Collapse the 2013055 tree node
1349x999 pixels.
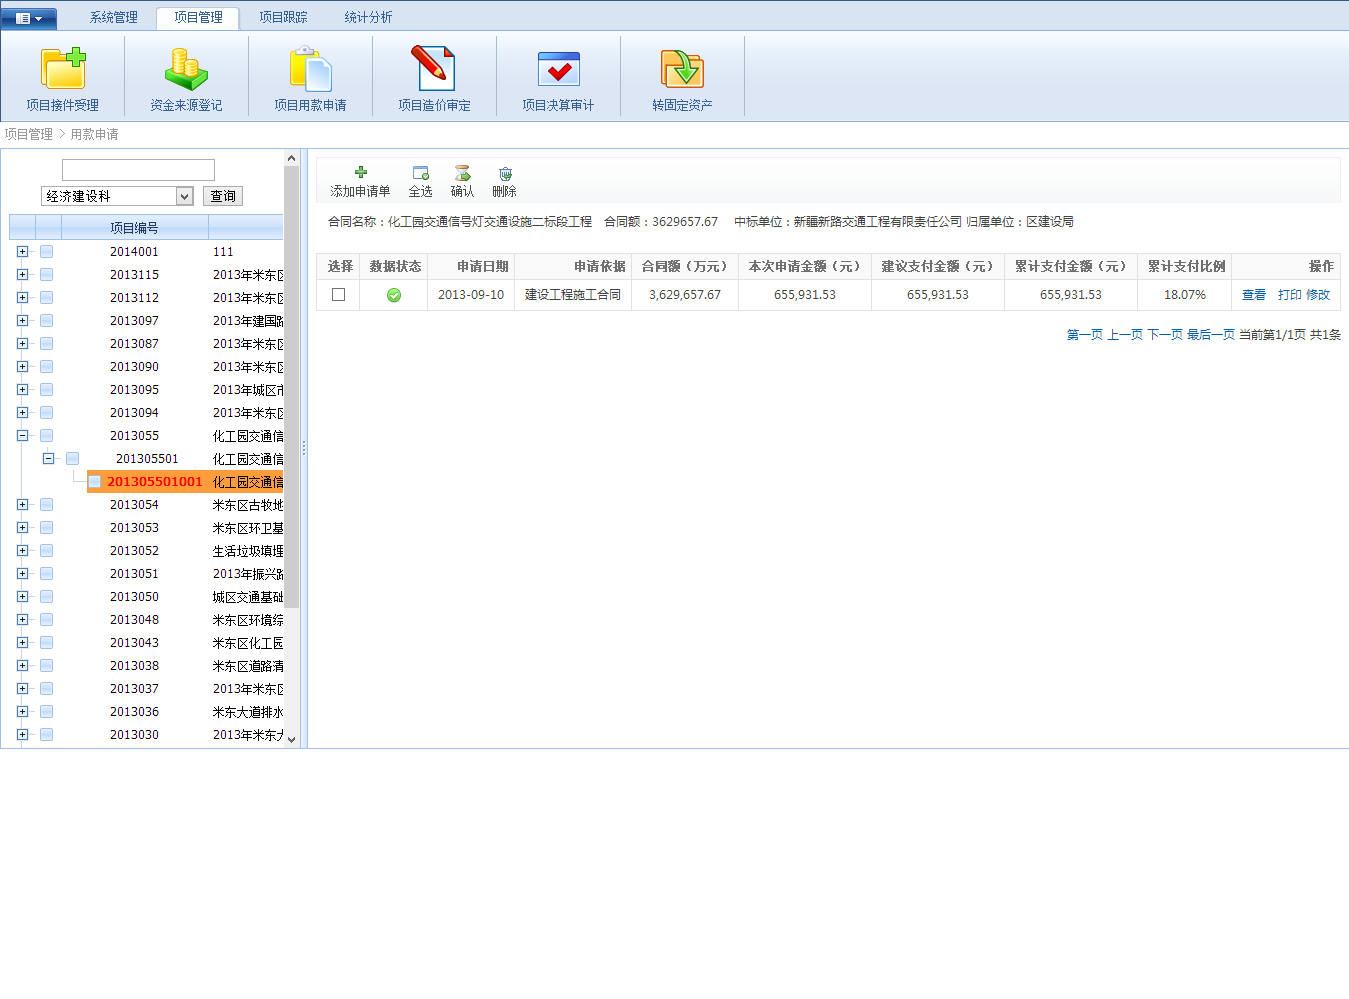click(x=22, y=436)
